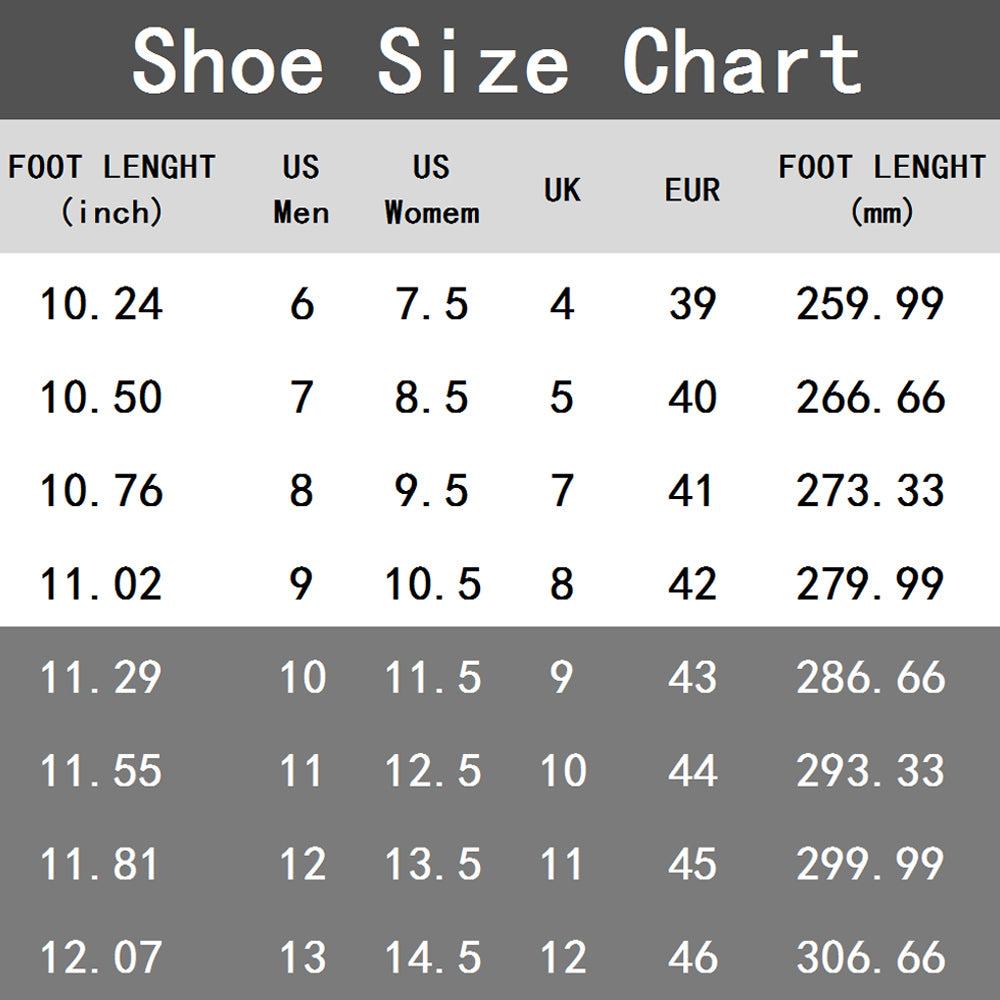
Task: Click US Men size 11 cell
Action: click(x=301, y=771)
